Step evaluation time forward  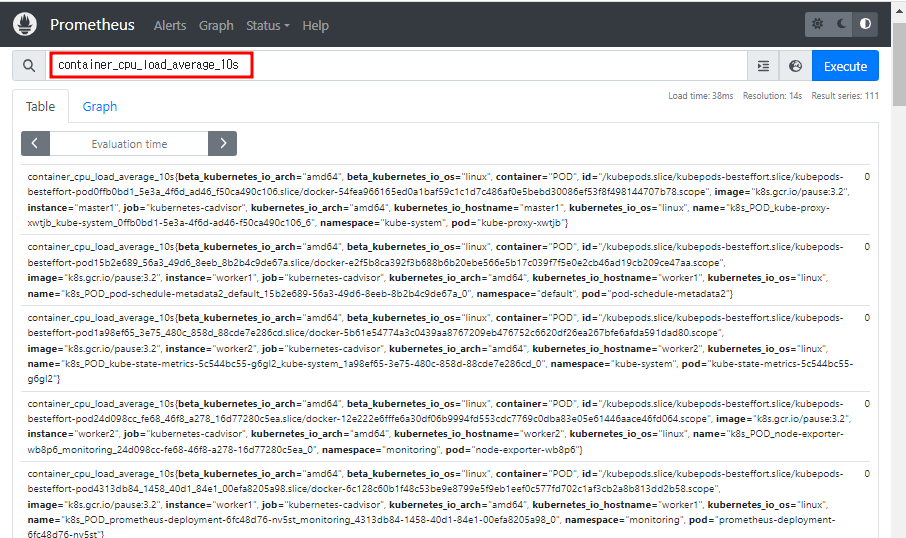pos(222,143)
